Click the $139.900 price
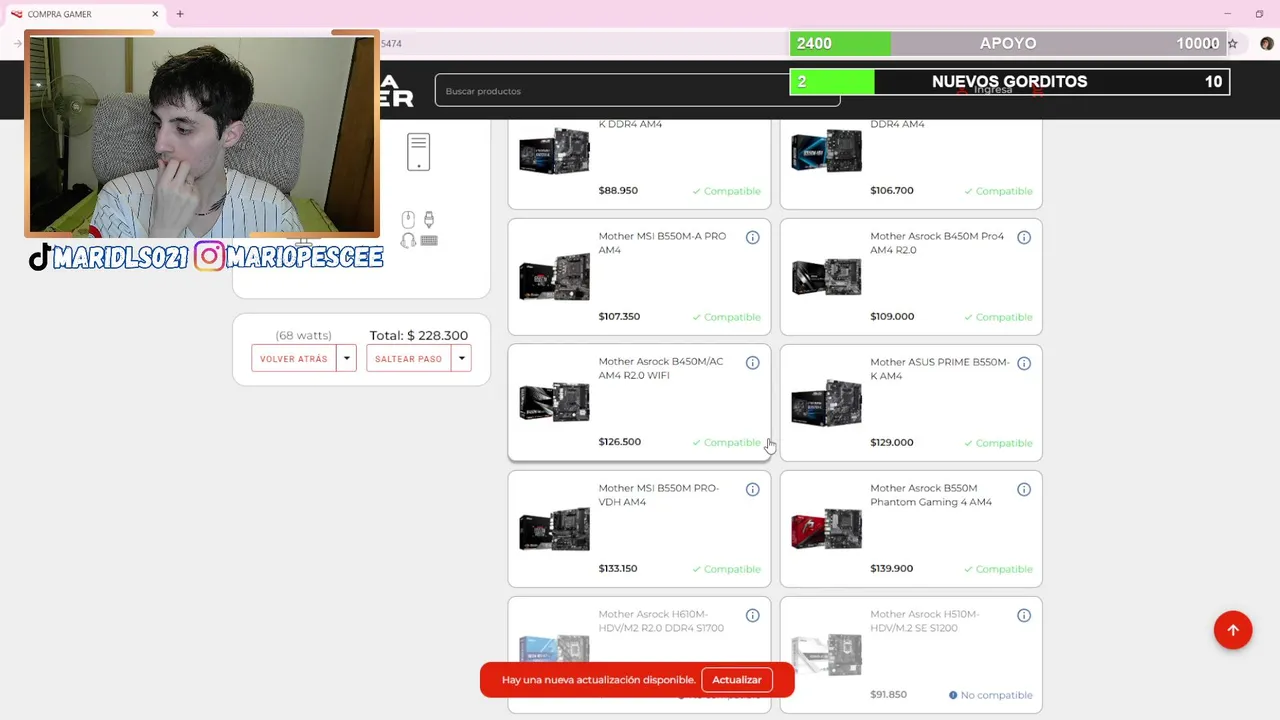This screenshot has height=720, width=1280. click(892, 568)
